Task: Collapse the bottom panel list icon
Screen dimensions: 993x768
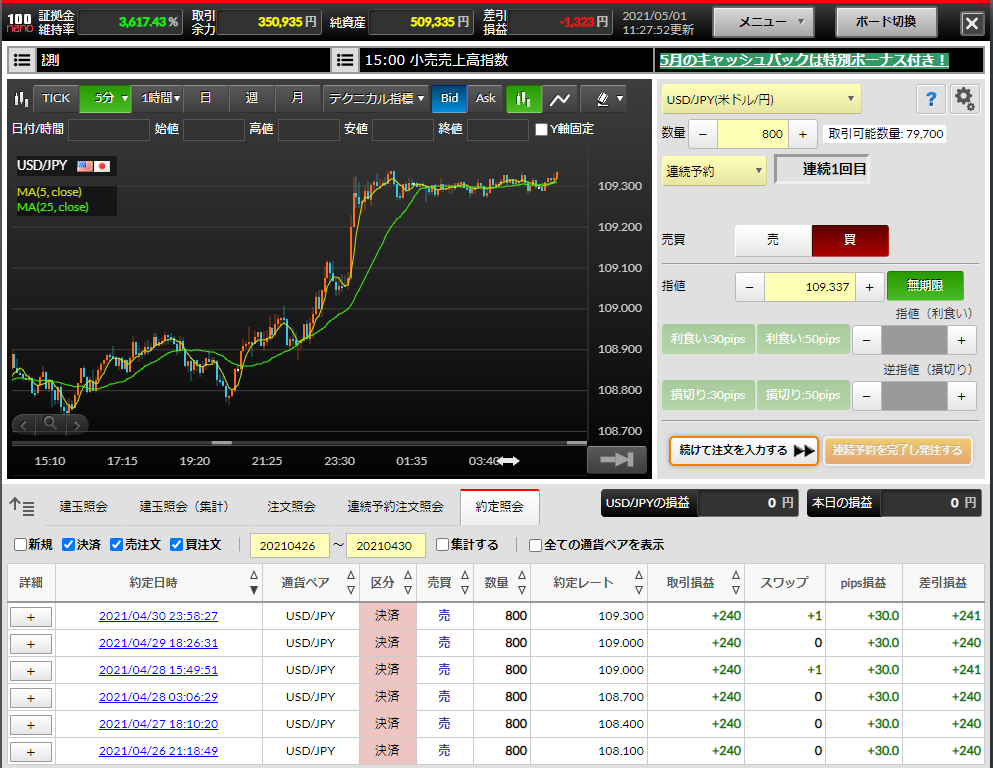Action: (x=22, y=506)
